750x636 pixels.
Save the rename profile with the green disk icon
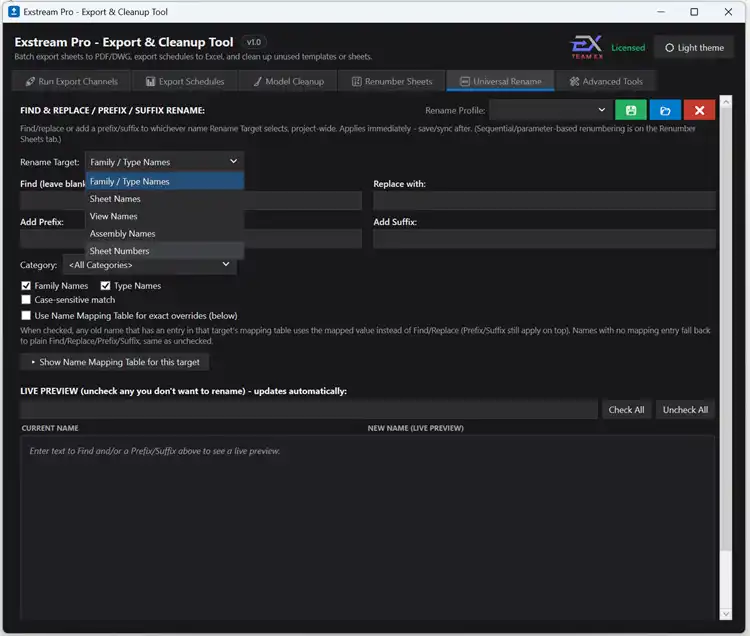[630, 110]
